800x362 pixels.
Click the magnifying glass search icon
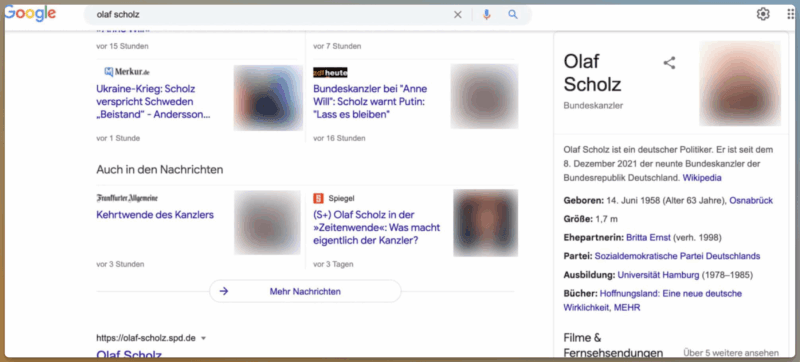point(513,15)
